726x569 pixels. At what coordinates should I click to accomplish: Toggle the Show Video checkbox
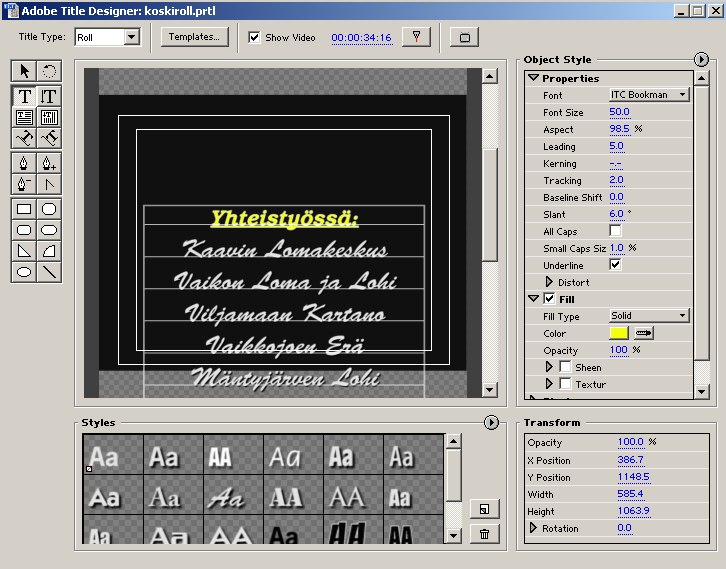coord(254,37)
